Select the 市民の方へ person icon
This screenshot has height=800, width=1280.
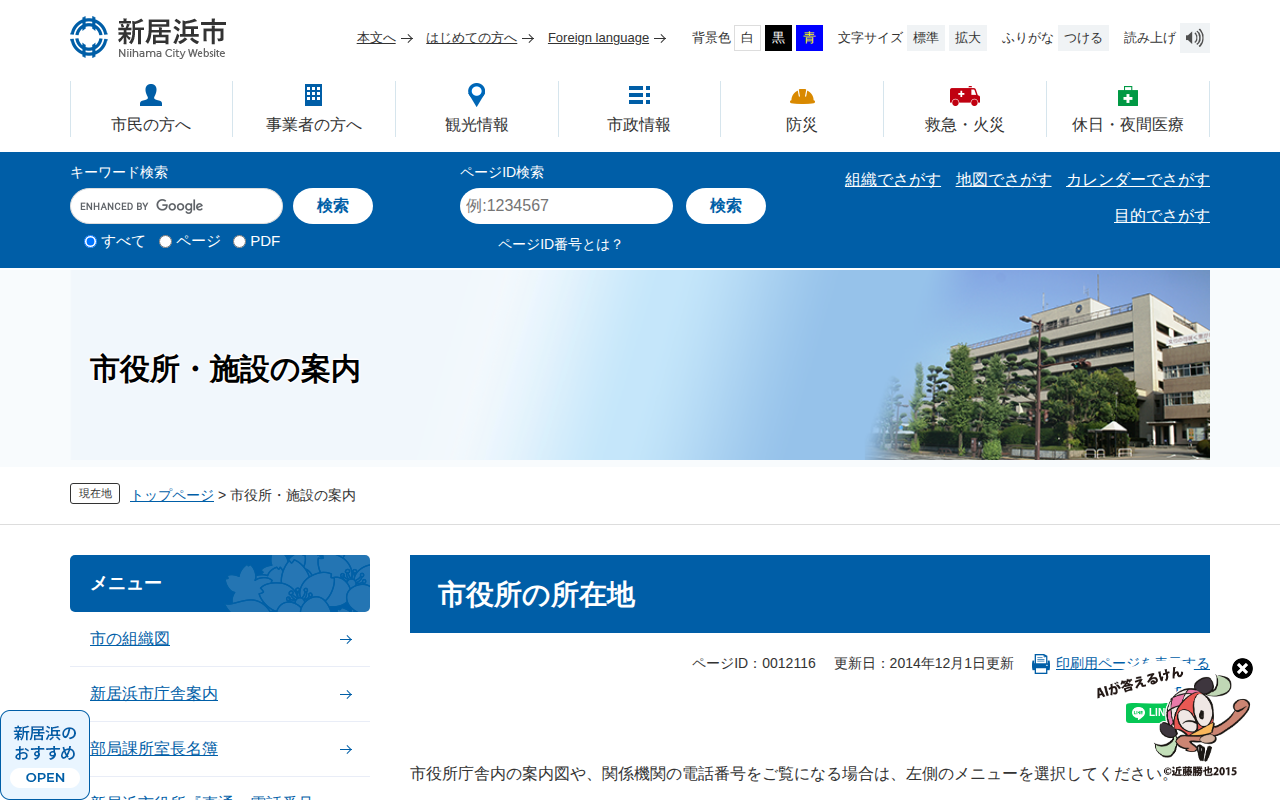(150, 94)
